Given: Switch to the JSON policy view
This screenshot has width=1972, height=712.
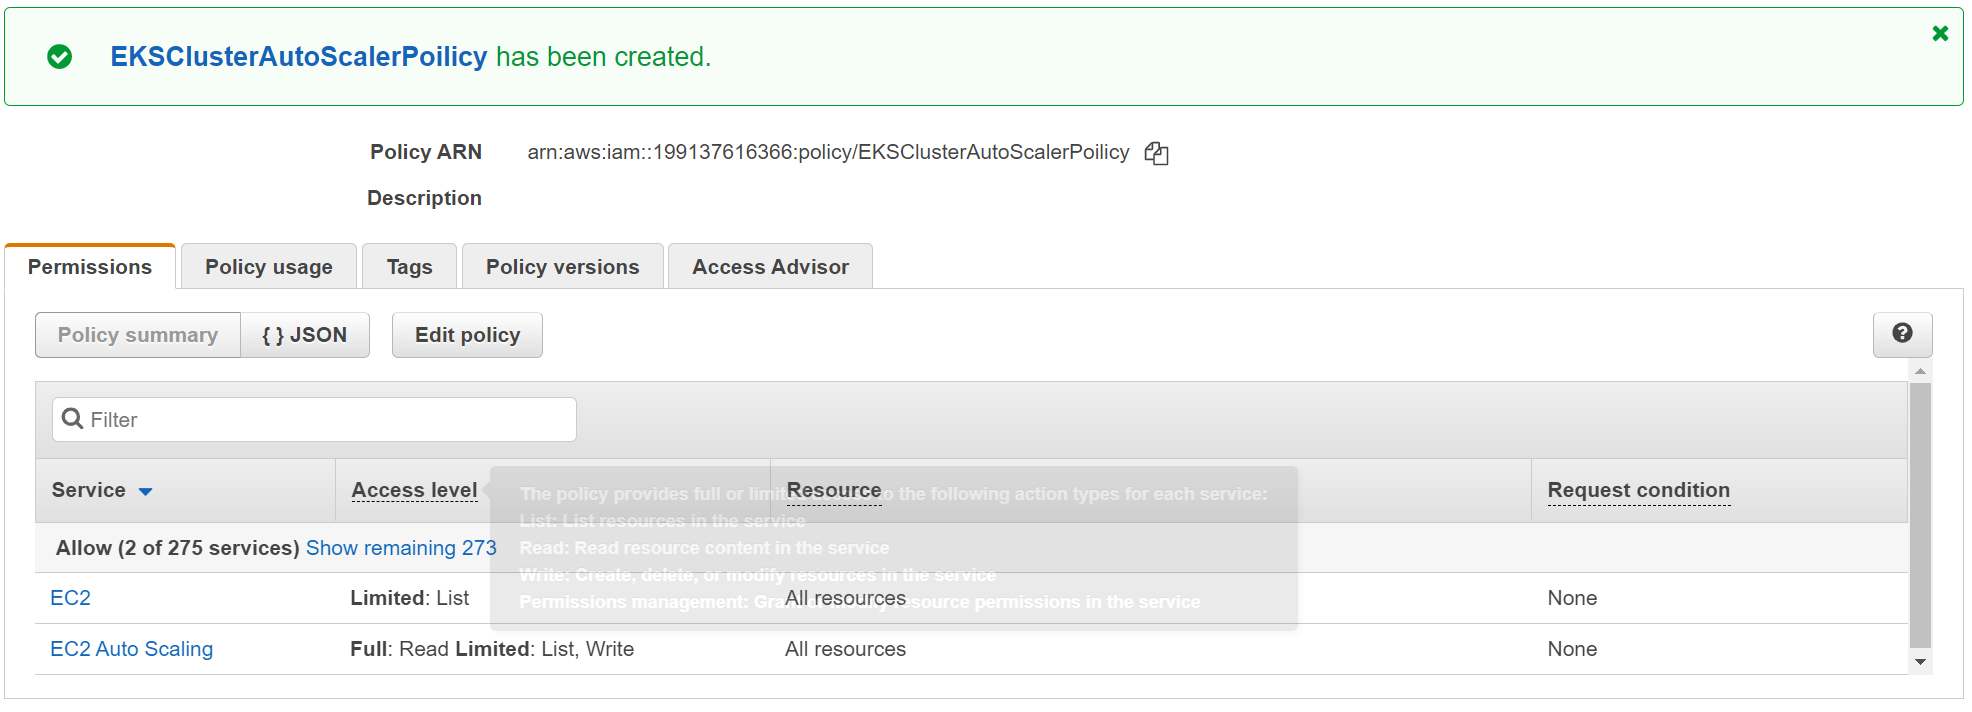Looking at the screenshot, I should (305, 335).
